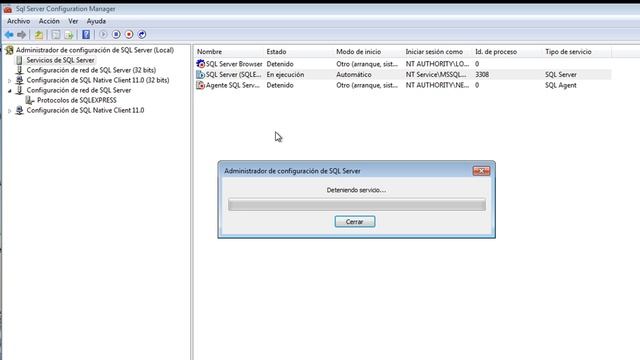Select Configuración de red de SQL Server (32 bits)
640x360 pixels.
(91, 70)
